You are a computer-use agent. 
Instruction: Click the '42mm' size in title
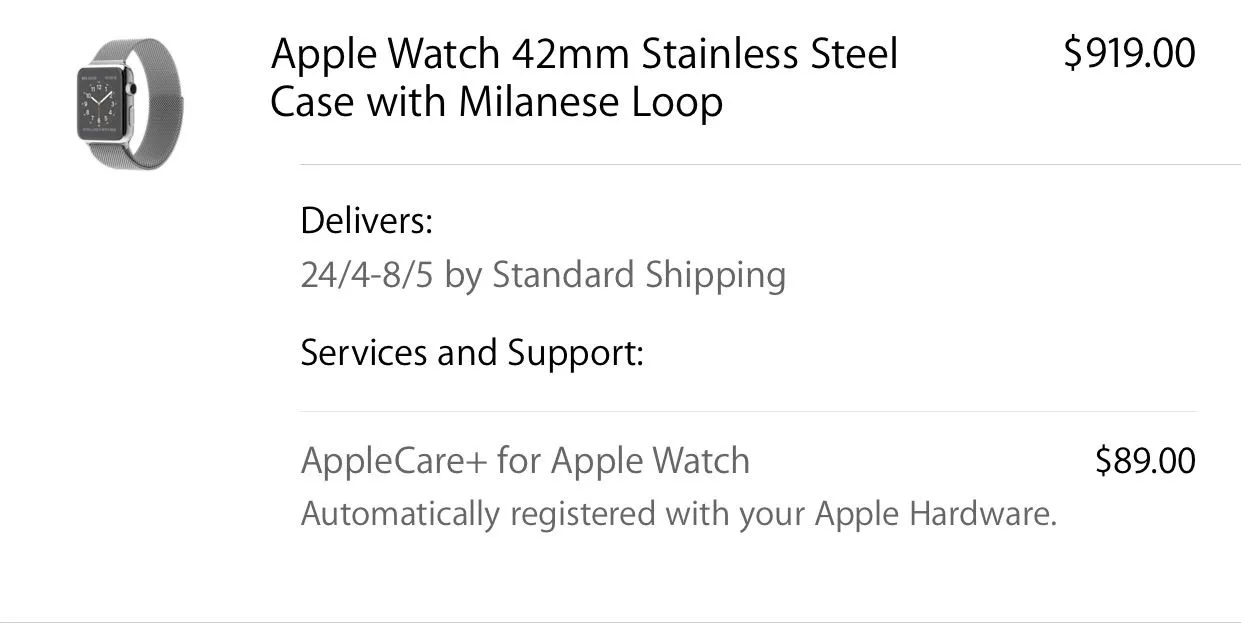[x=570, y=53]
